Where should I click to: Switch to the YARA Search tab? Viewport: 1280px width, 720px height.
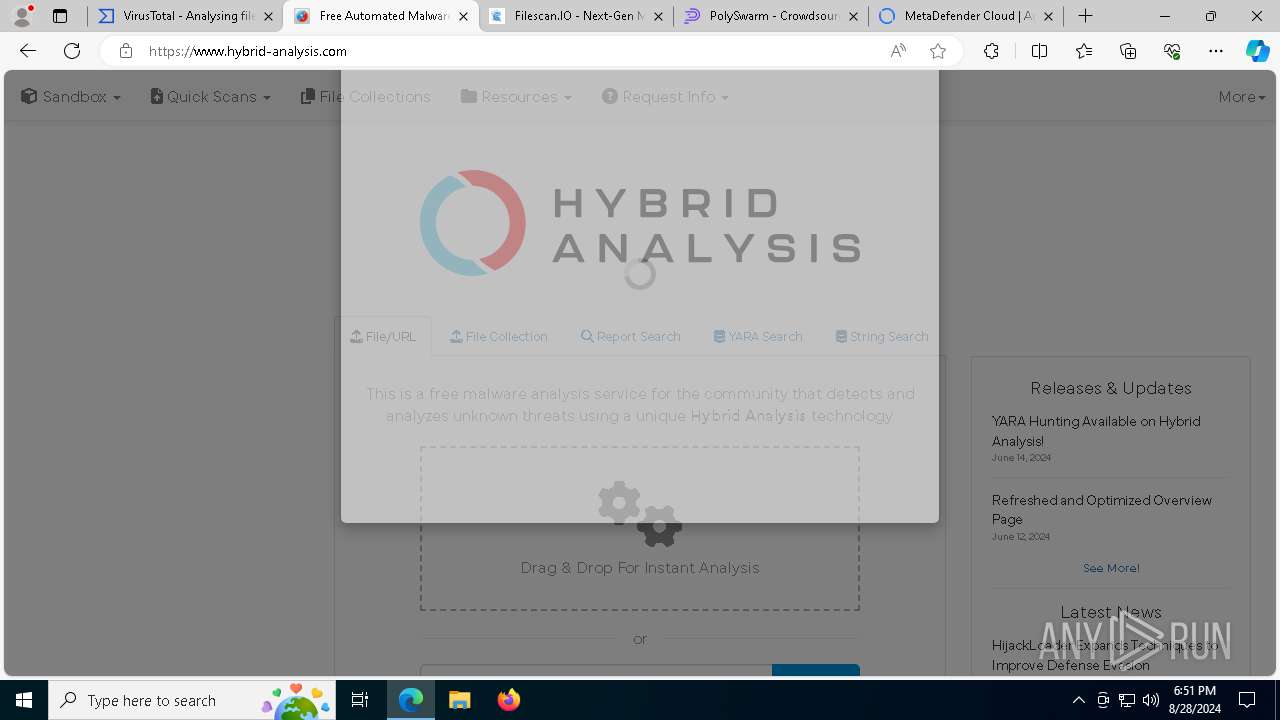(758, 337)
